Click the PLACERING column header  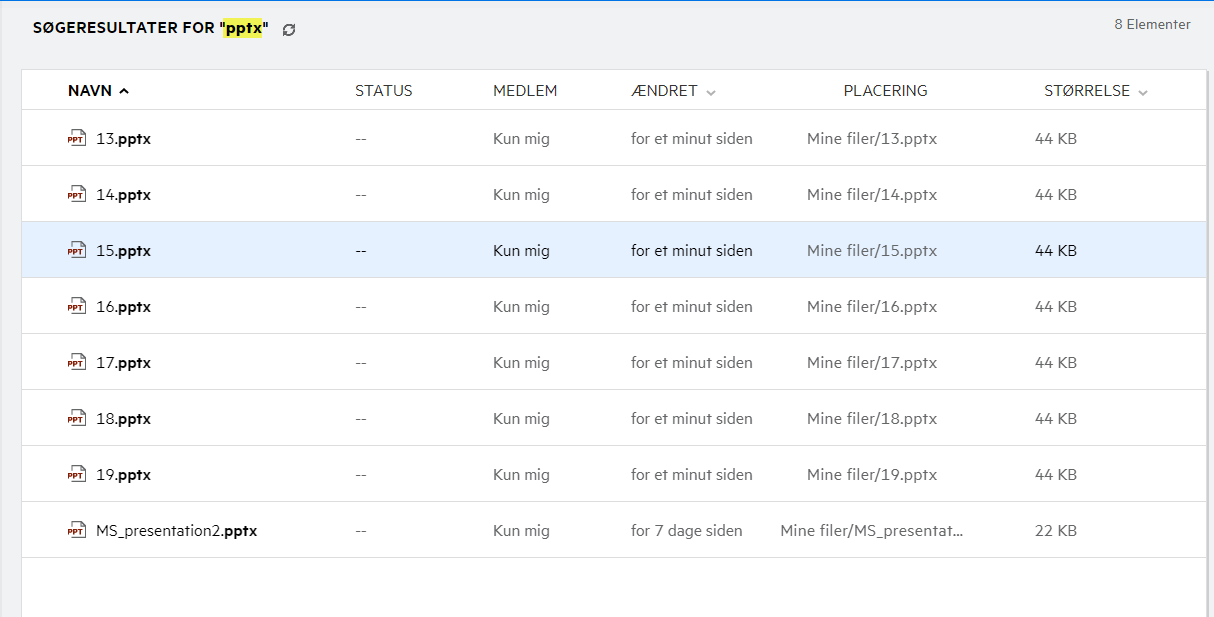(x=885, y=91)
